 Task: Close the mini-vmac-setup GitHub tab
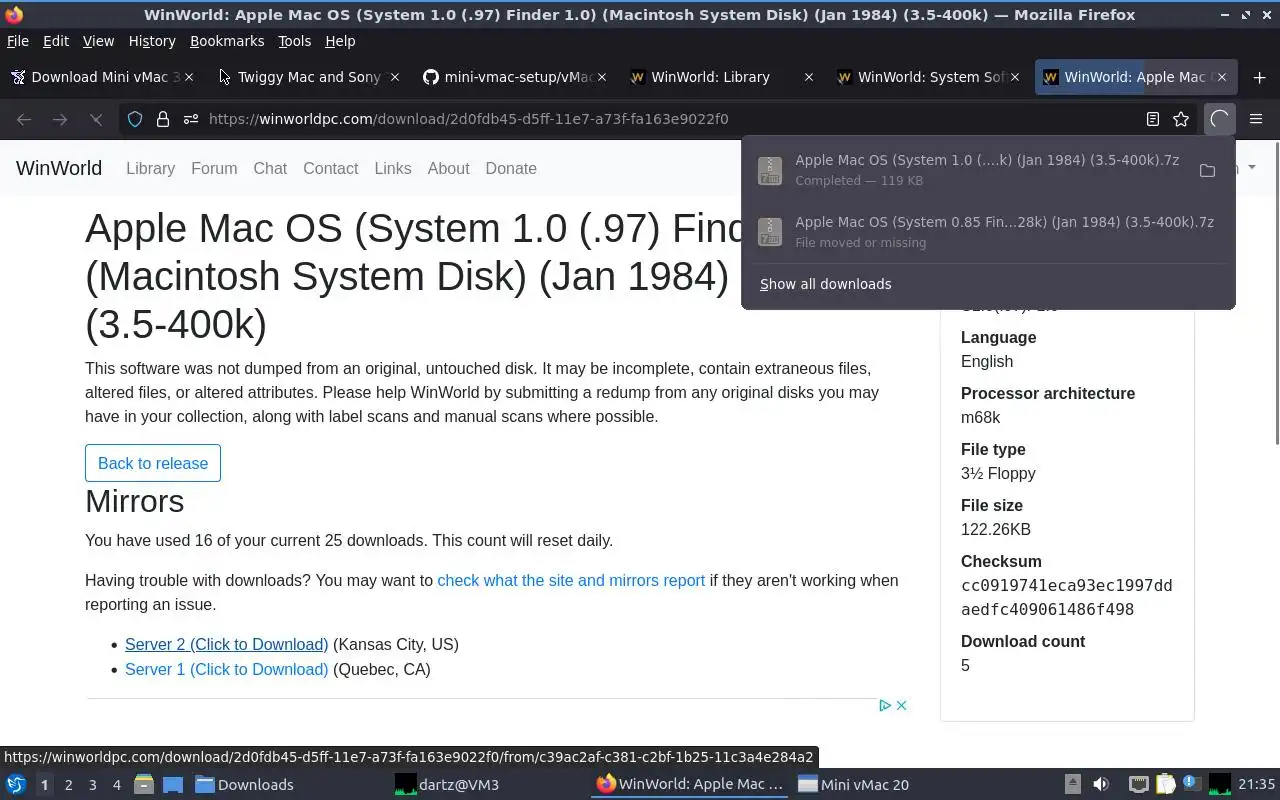[x=602, y=77]
